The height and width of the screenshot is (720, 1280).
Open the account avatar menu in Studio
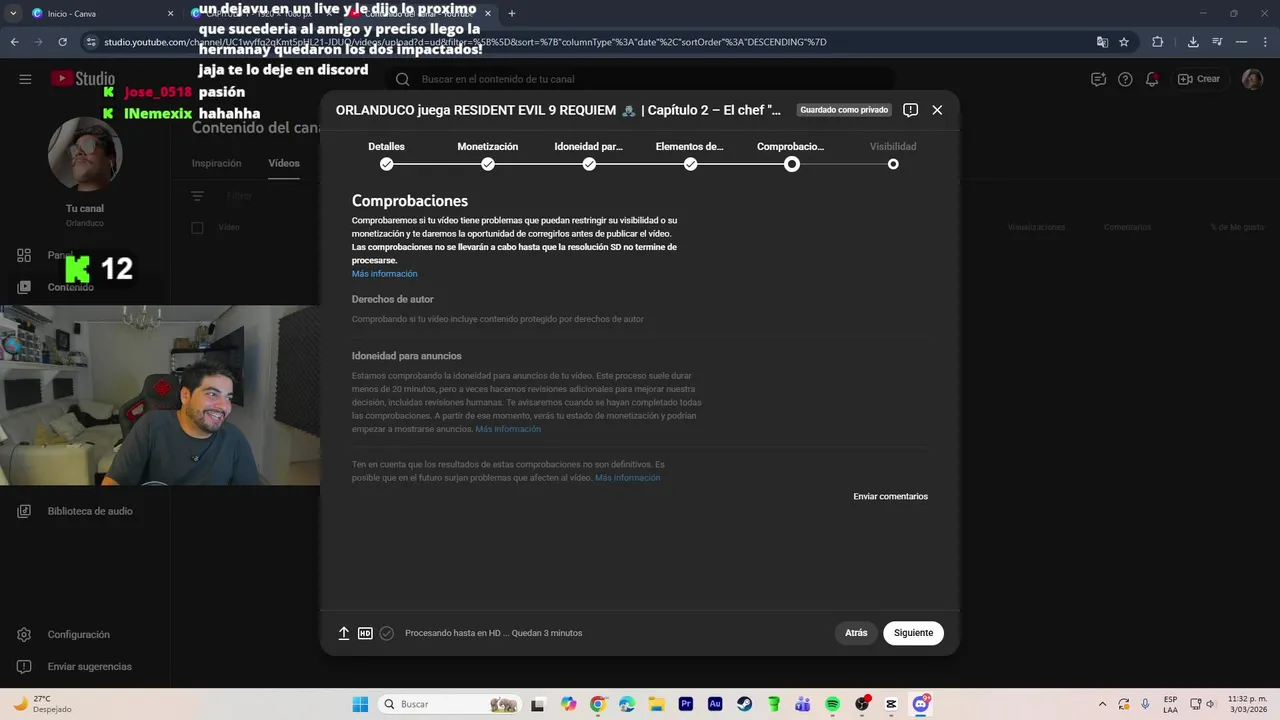tap(1252, 79)
